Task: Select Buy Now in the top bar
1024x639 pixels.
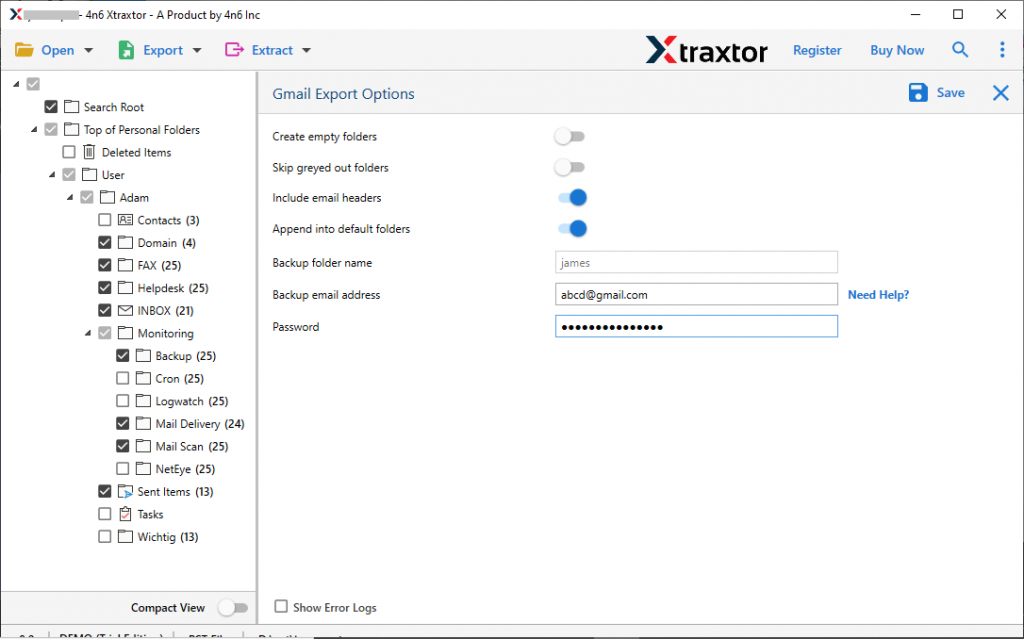Action: pos(896,49)
